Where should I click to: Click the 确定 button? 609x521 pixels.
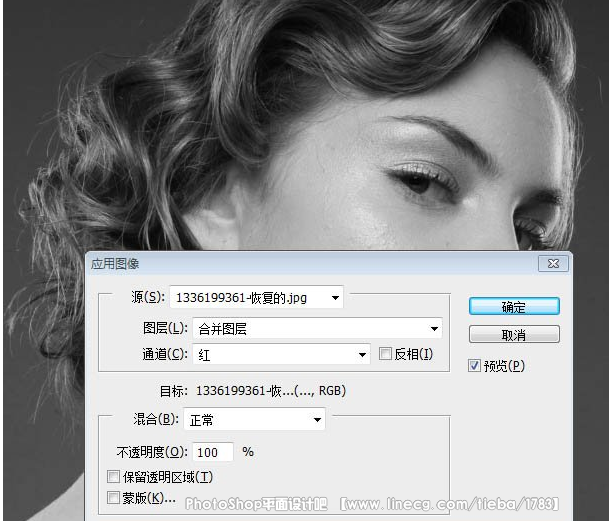tap(514, 307)
